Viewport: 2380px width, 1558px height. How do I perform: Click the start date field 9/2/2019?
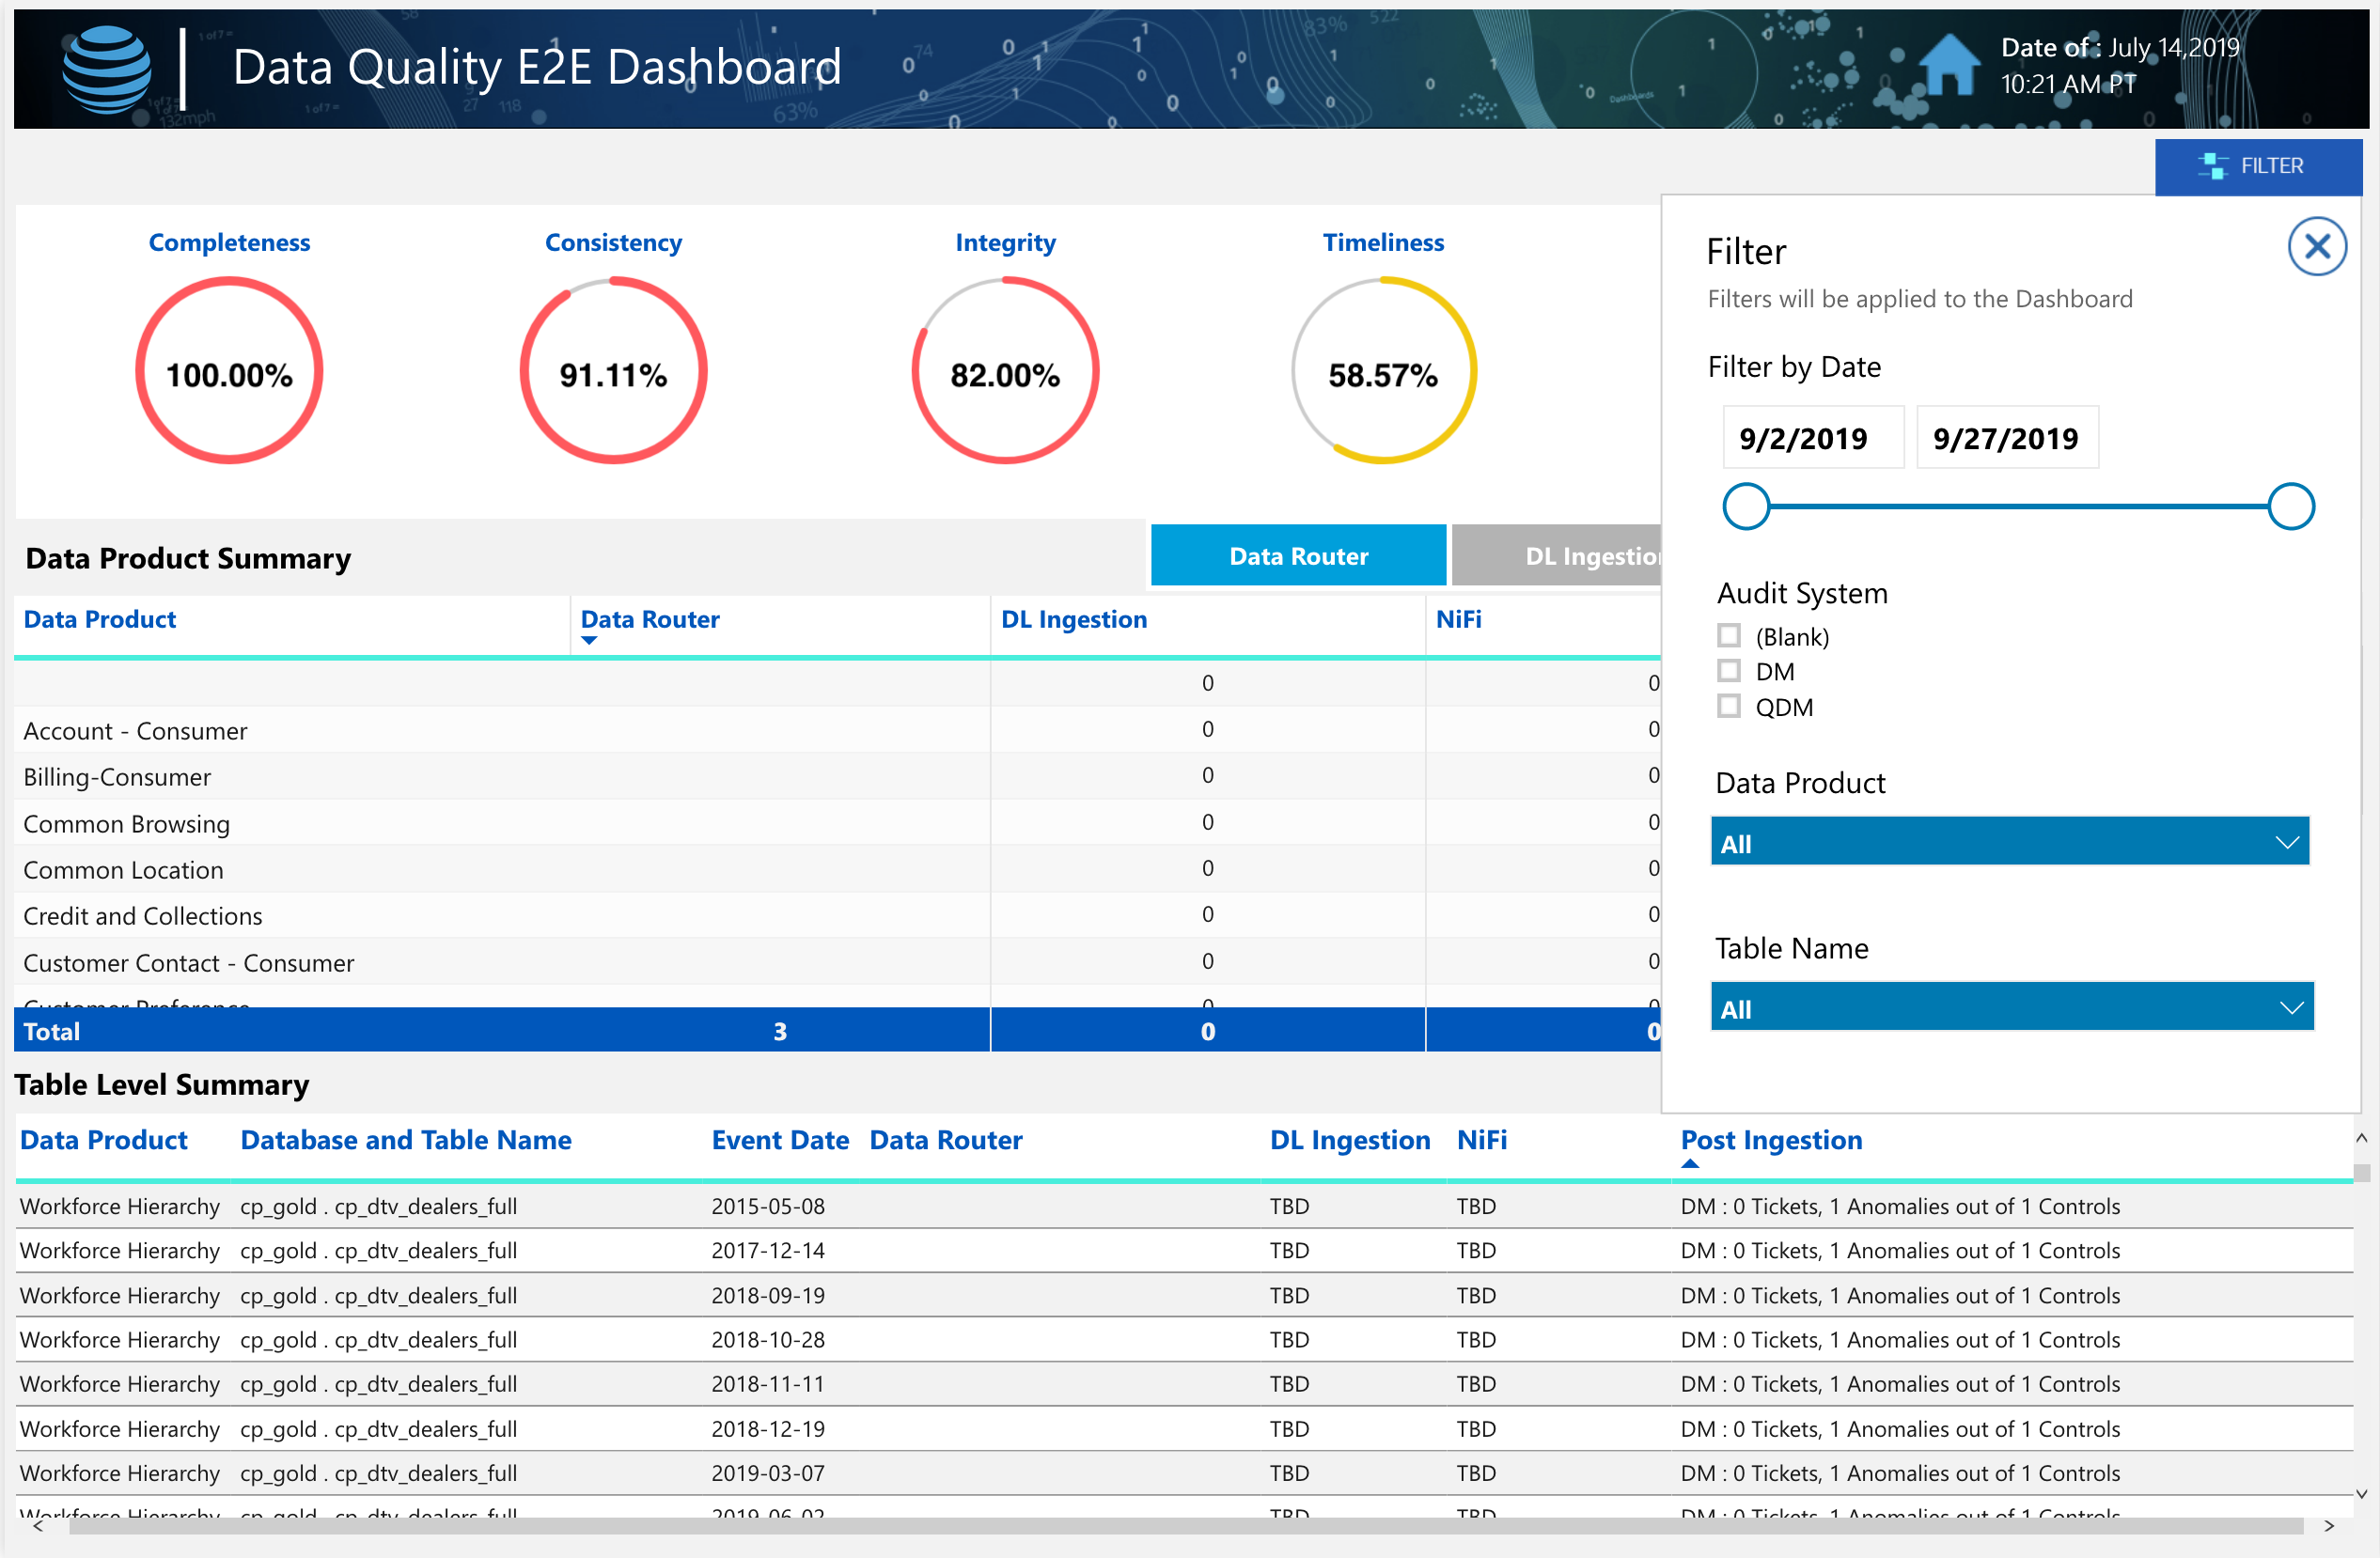pyautogui.click(x=1812, y=438)
